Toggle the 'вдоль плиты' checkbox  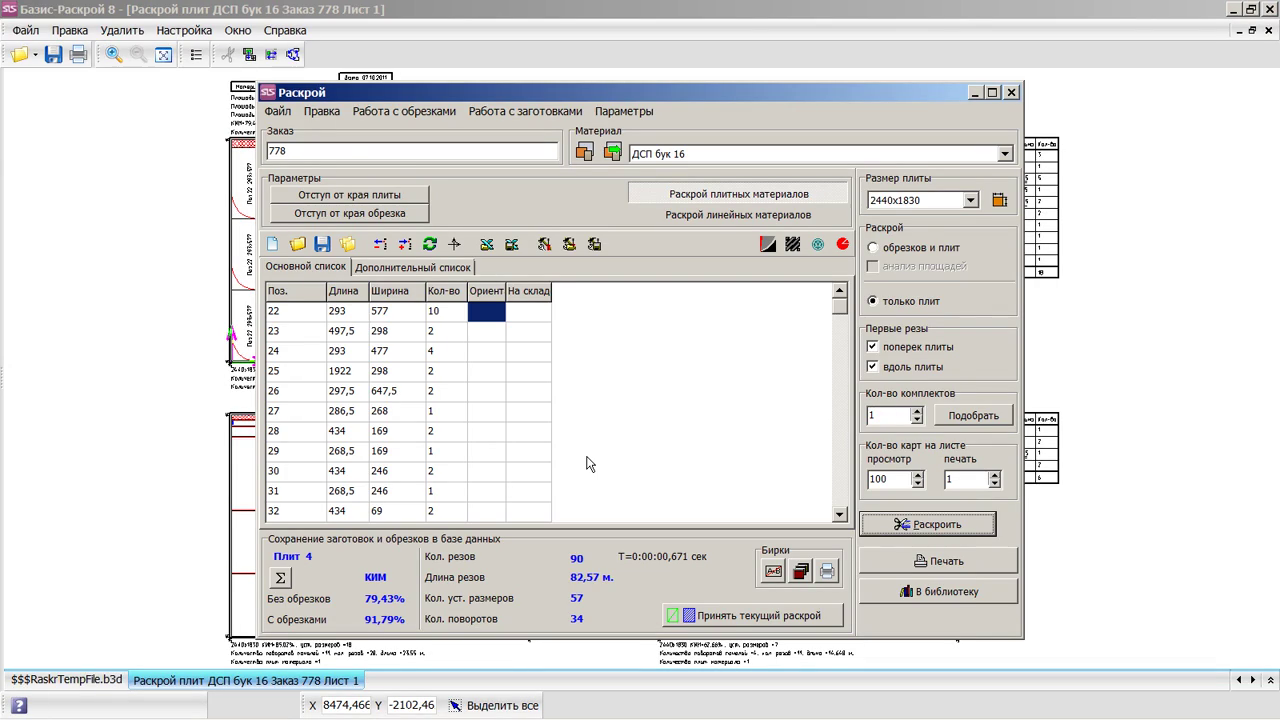872,367
